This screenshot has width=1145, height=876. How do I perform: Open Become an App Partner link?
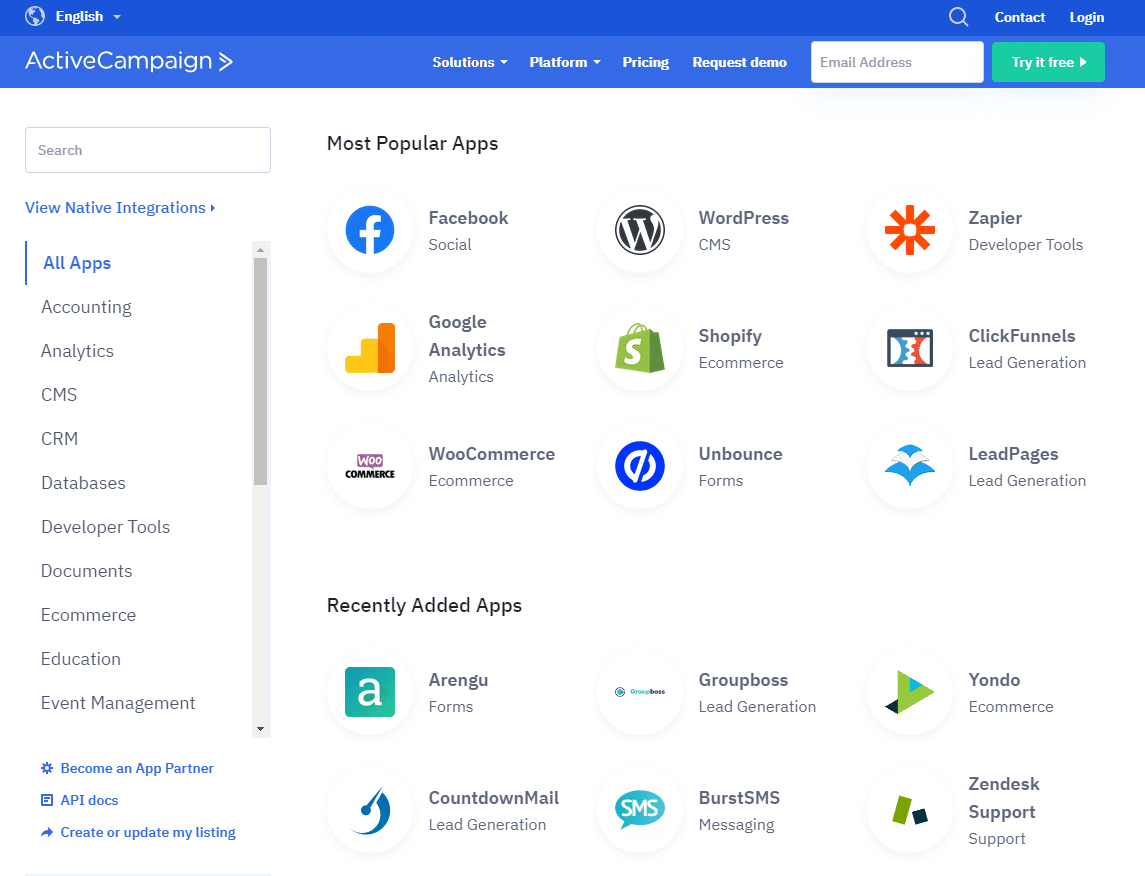pyautogui.click(x=137, y=768)
